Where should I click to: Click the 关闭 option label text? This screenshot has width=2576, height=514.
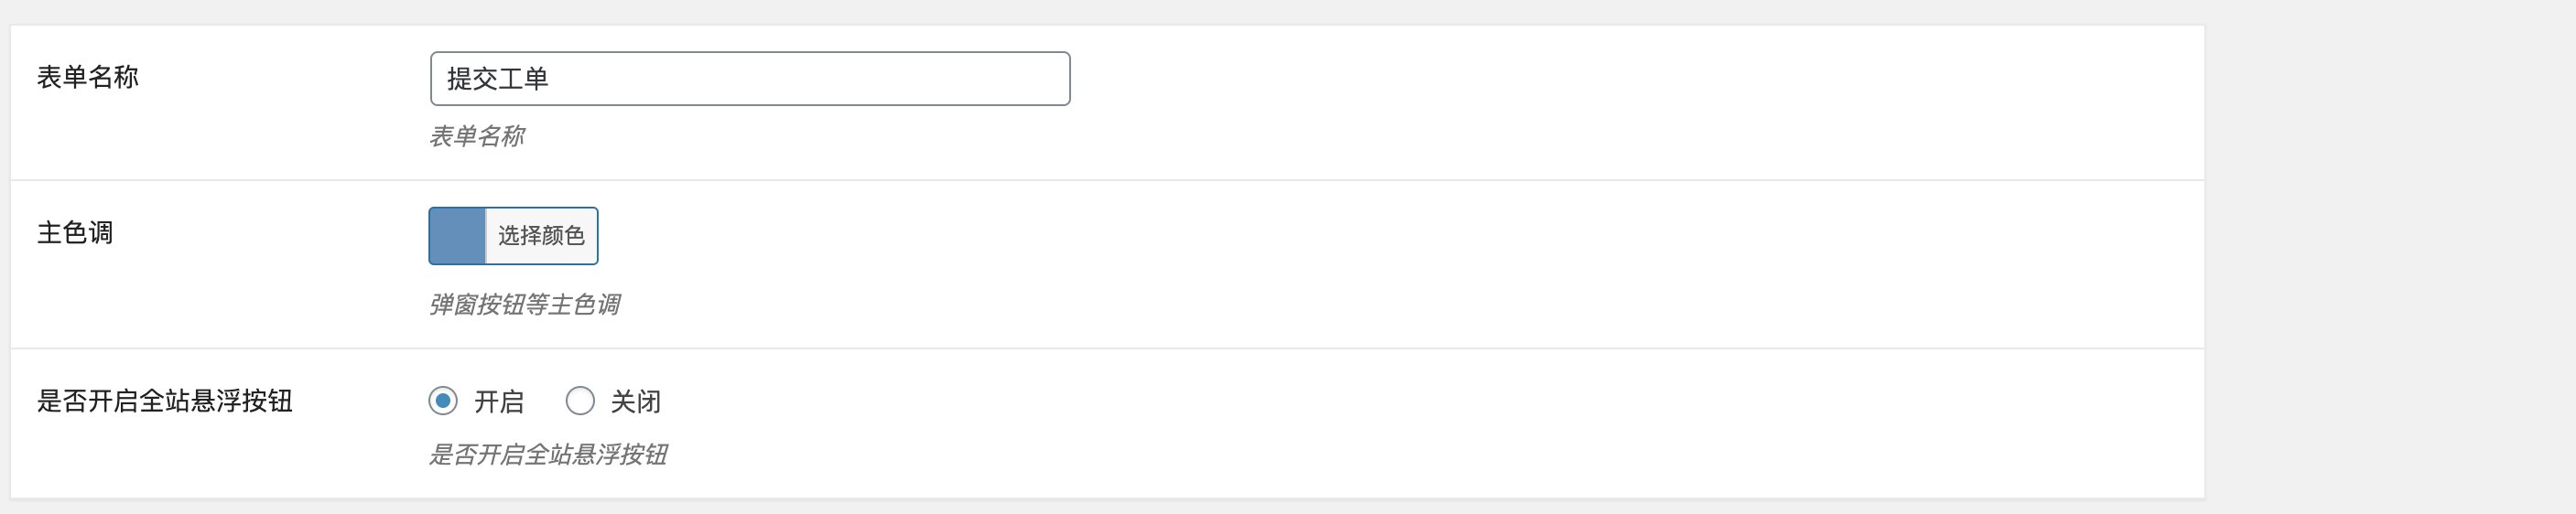(636, 402)
